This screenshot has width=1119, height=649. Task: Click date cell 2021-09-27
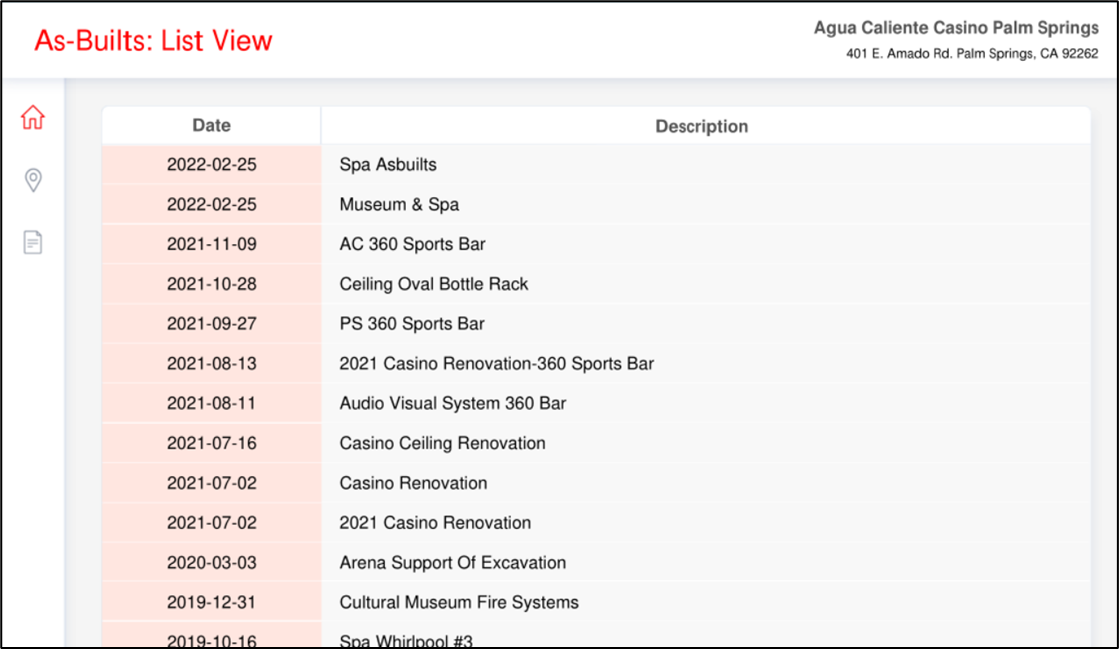coord(211,324)
